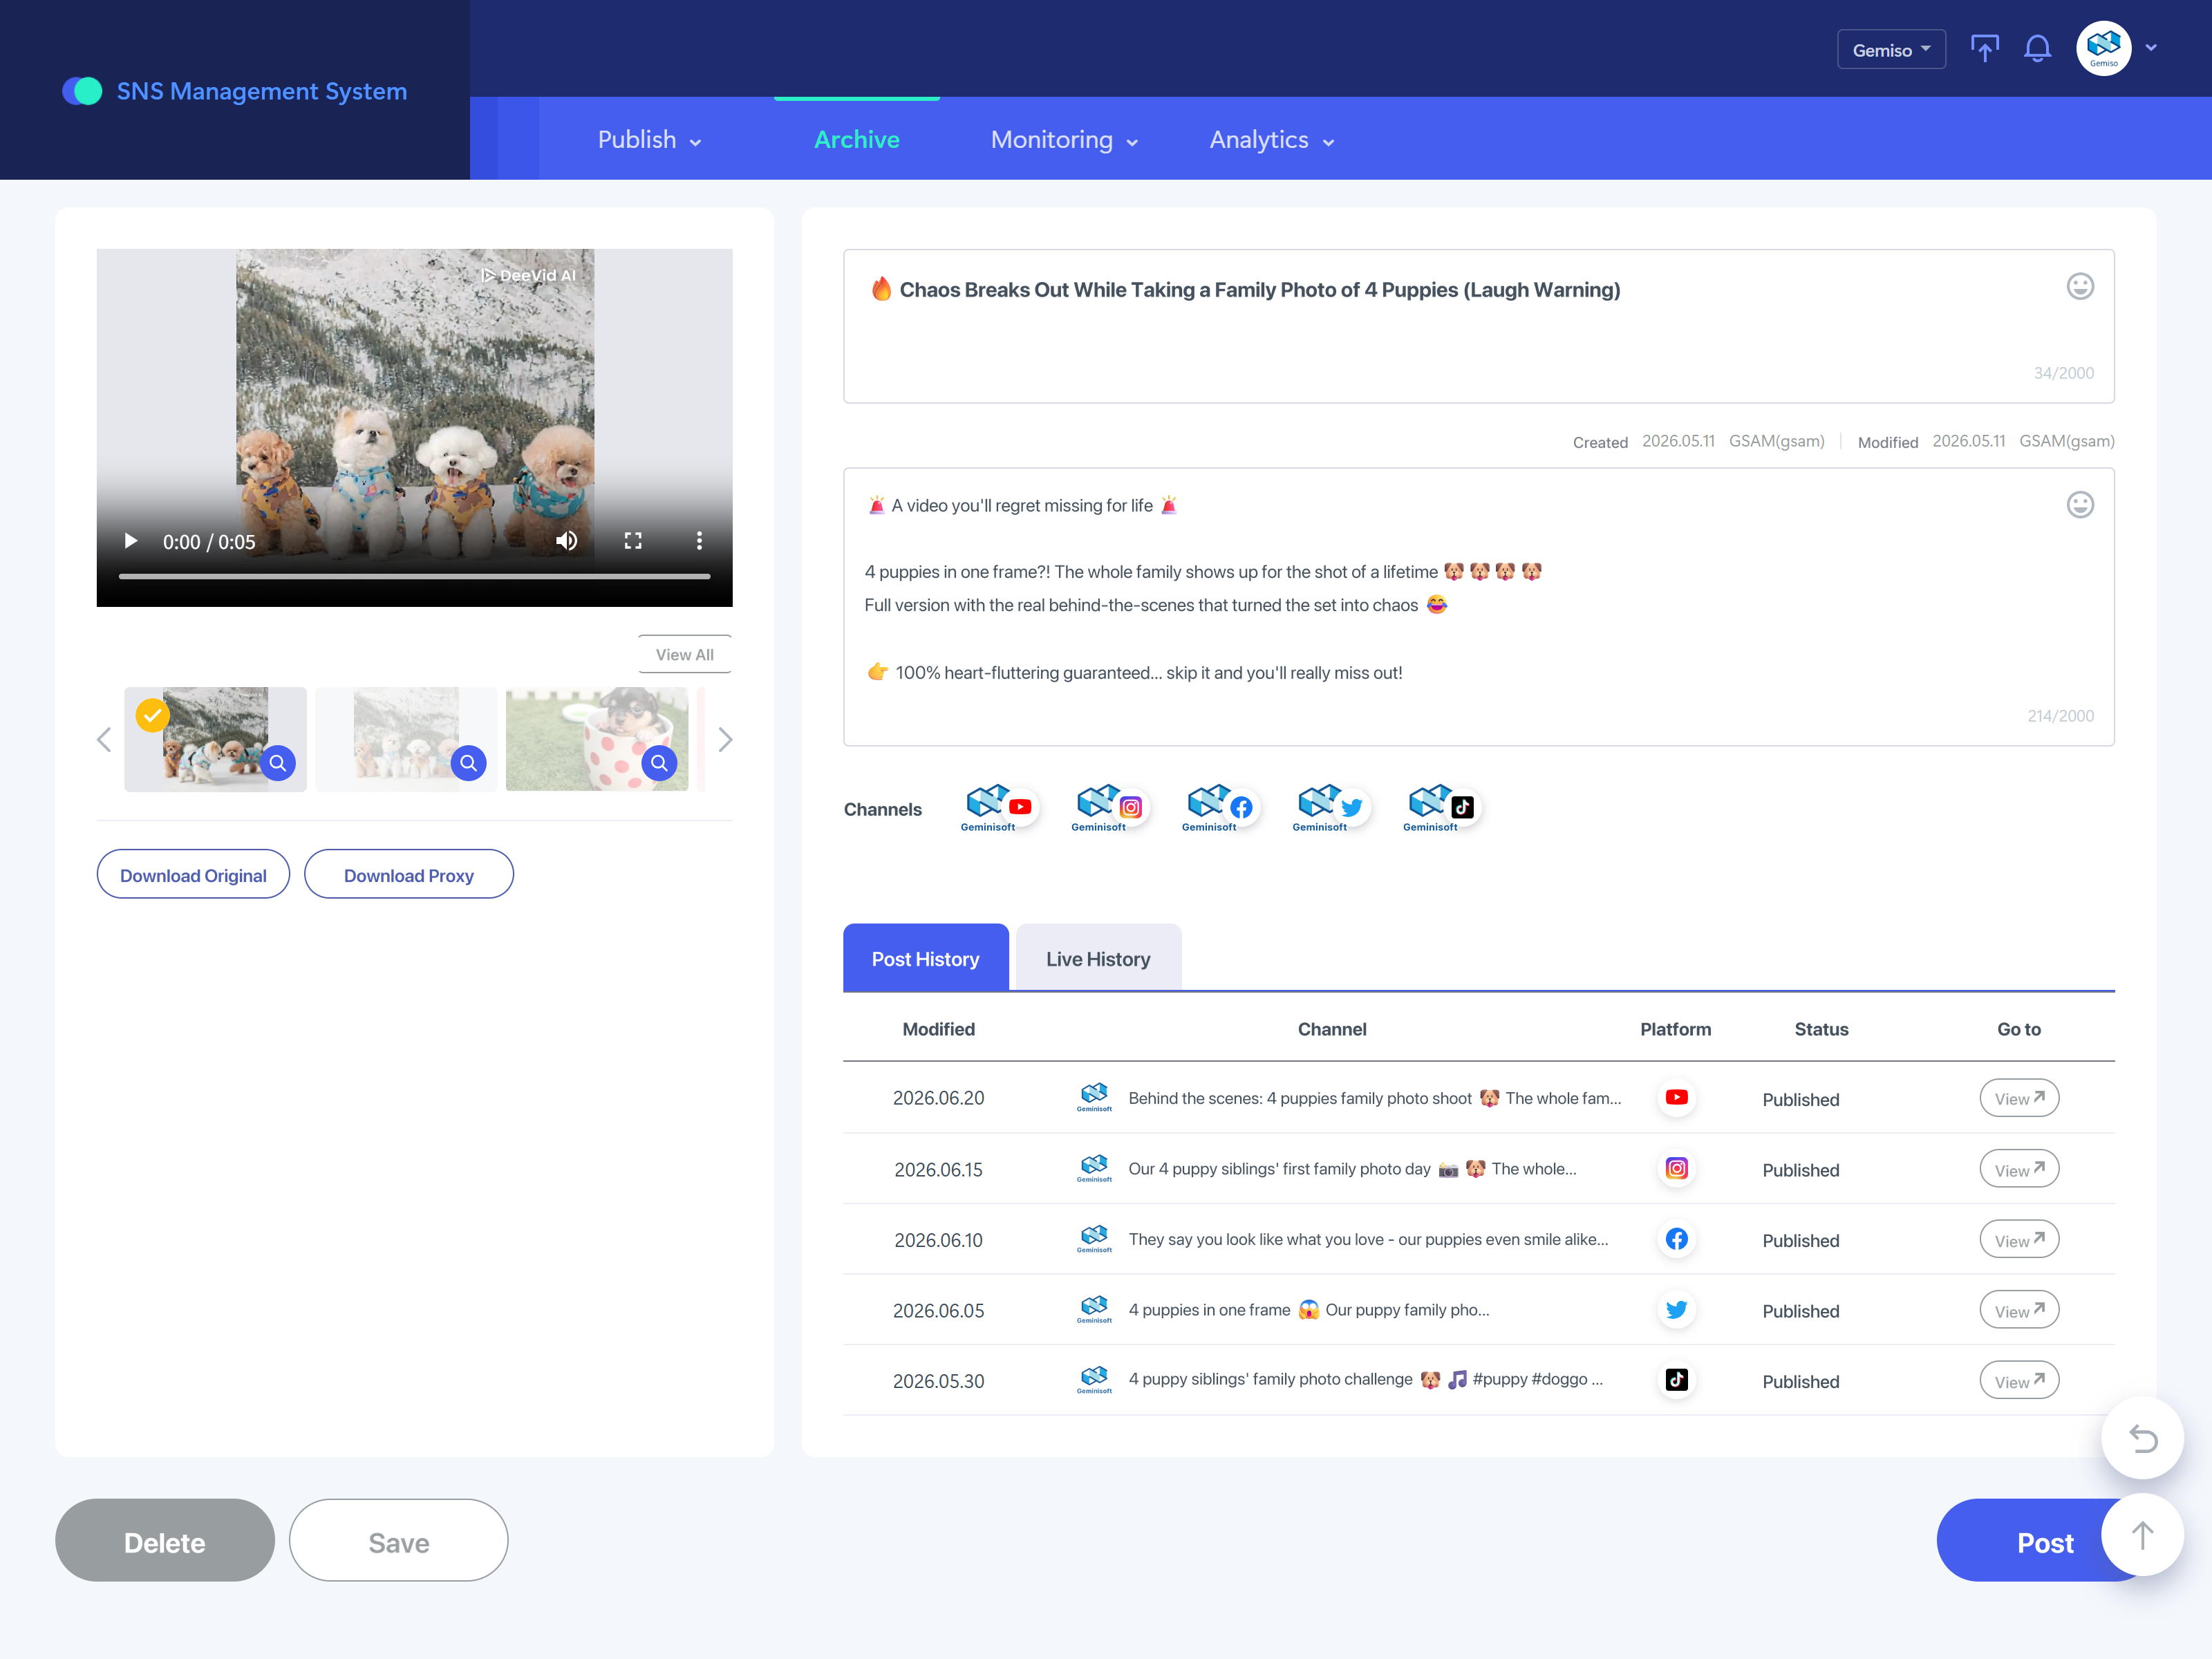2212x1659 pixels.
Task: Click the View All button
Action: (x=685, y=654)
